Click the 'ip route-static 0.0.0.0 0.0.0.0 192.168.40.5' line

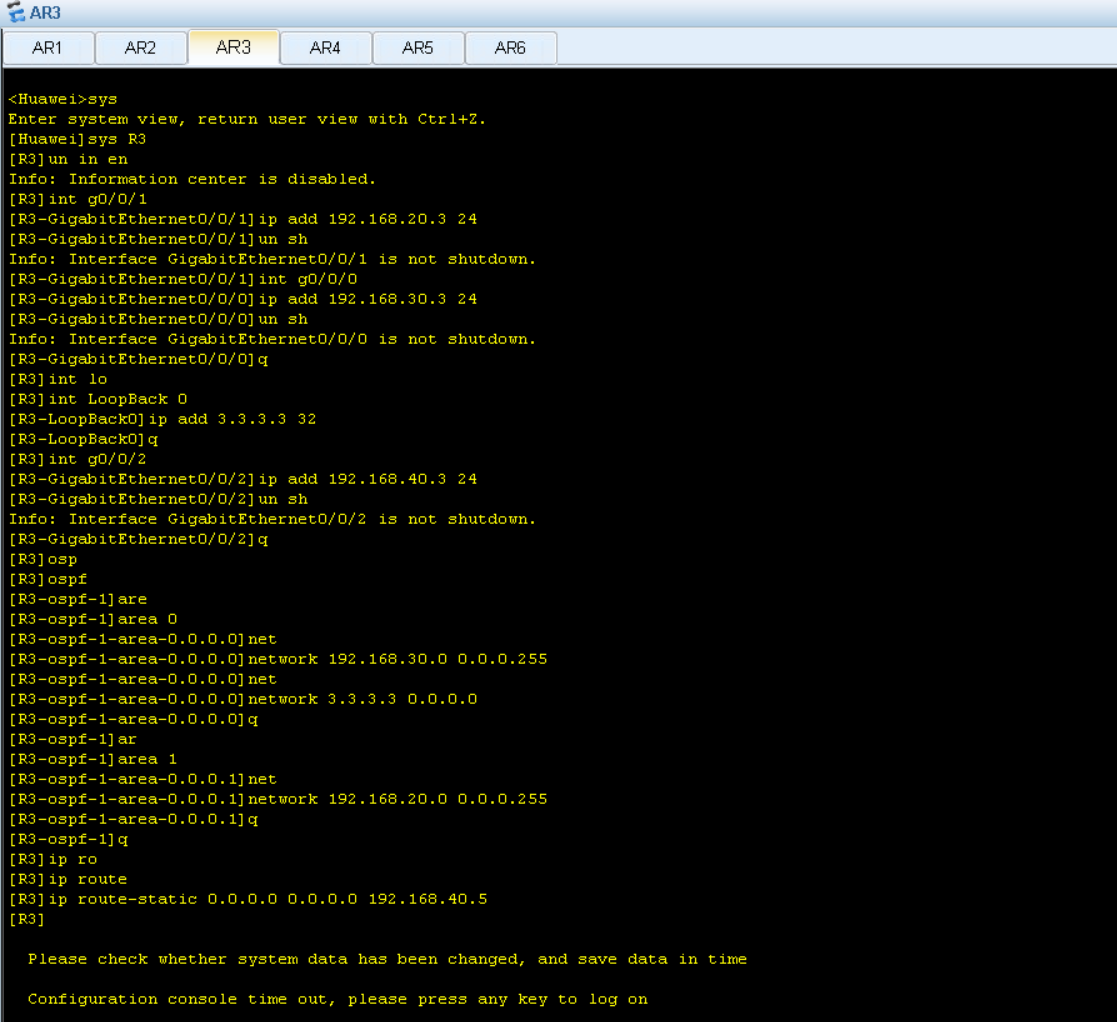point(248,899)
